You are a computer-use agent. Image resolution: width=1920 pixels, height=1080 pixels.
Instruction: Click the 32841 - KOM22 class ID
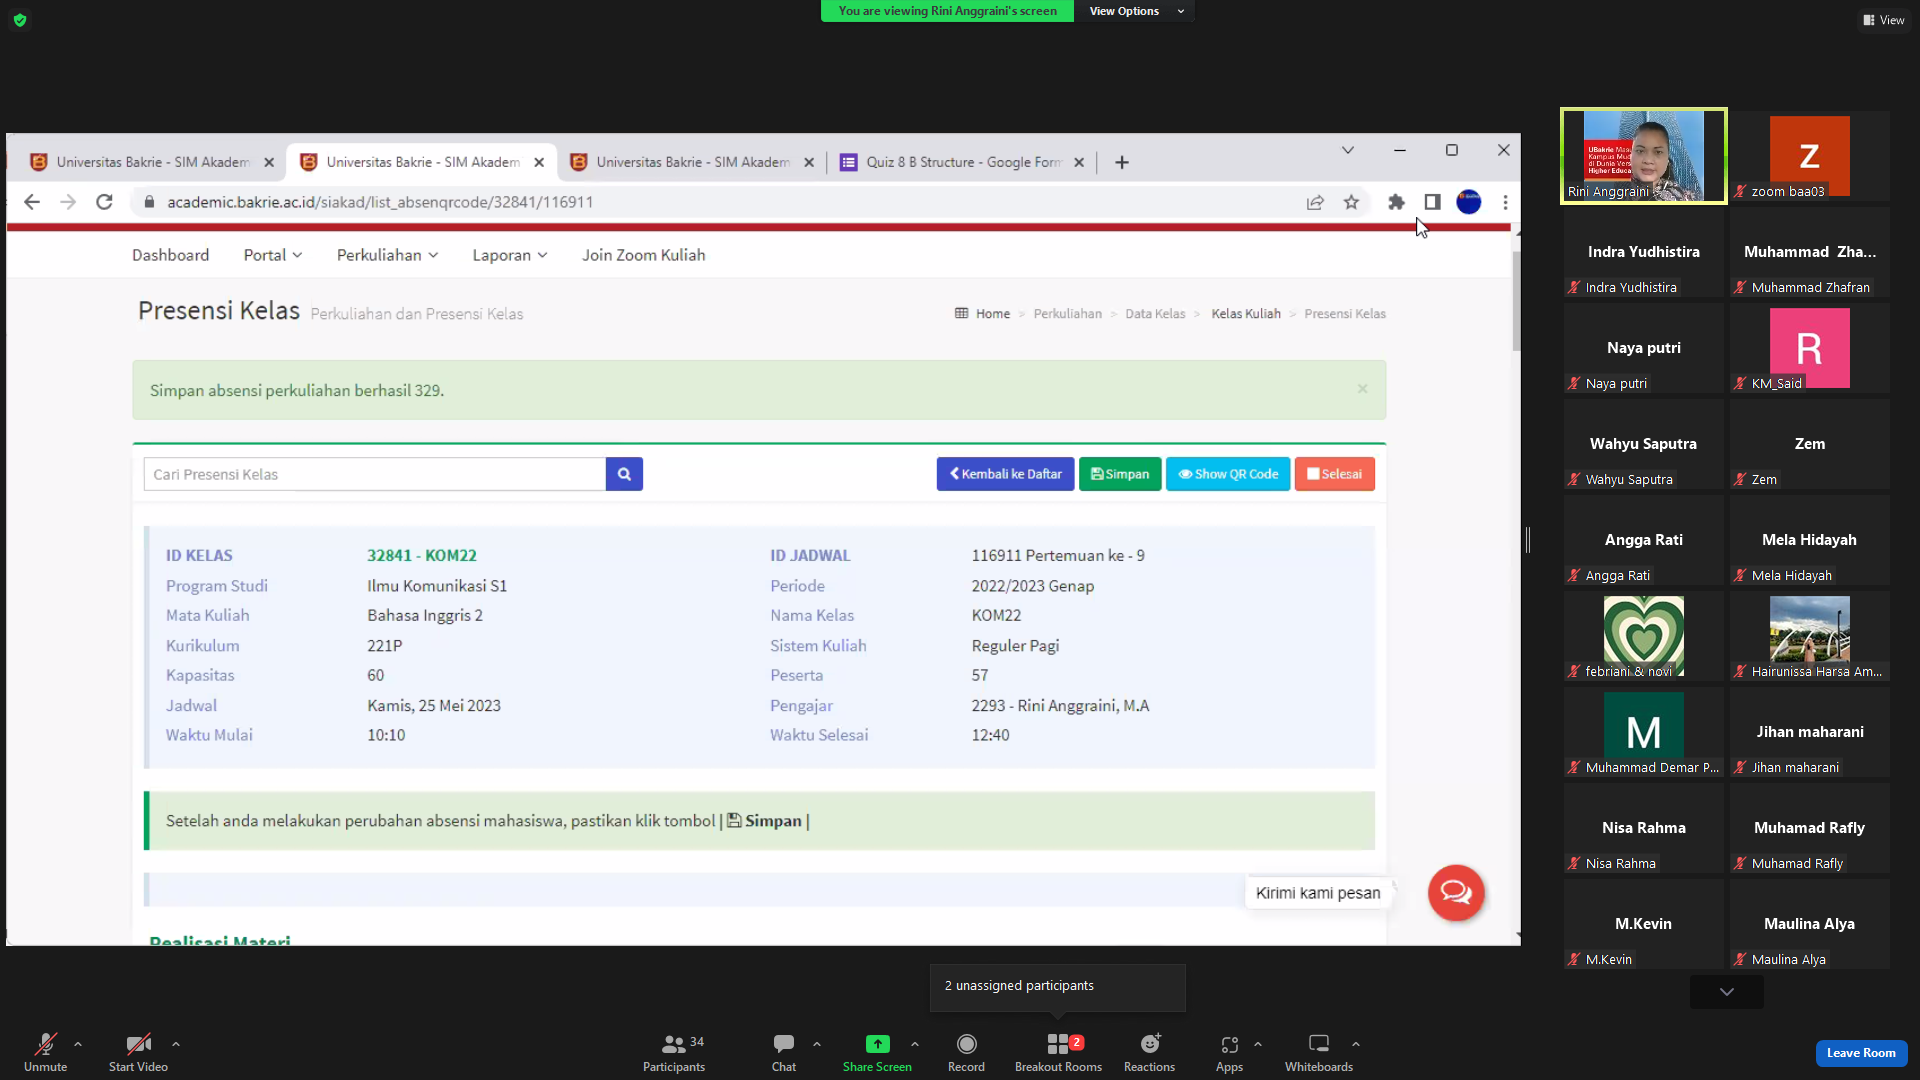click(x=422, y=556)
